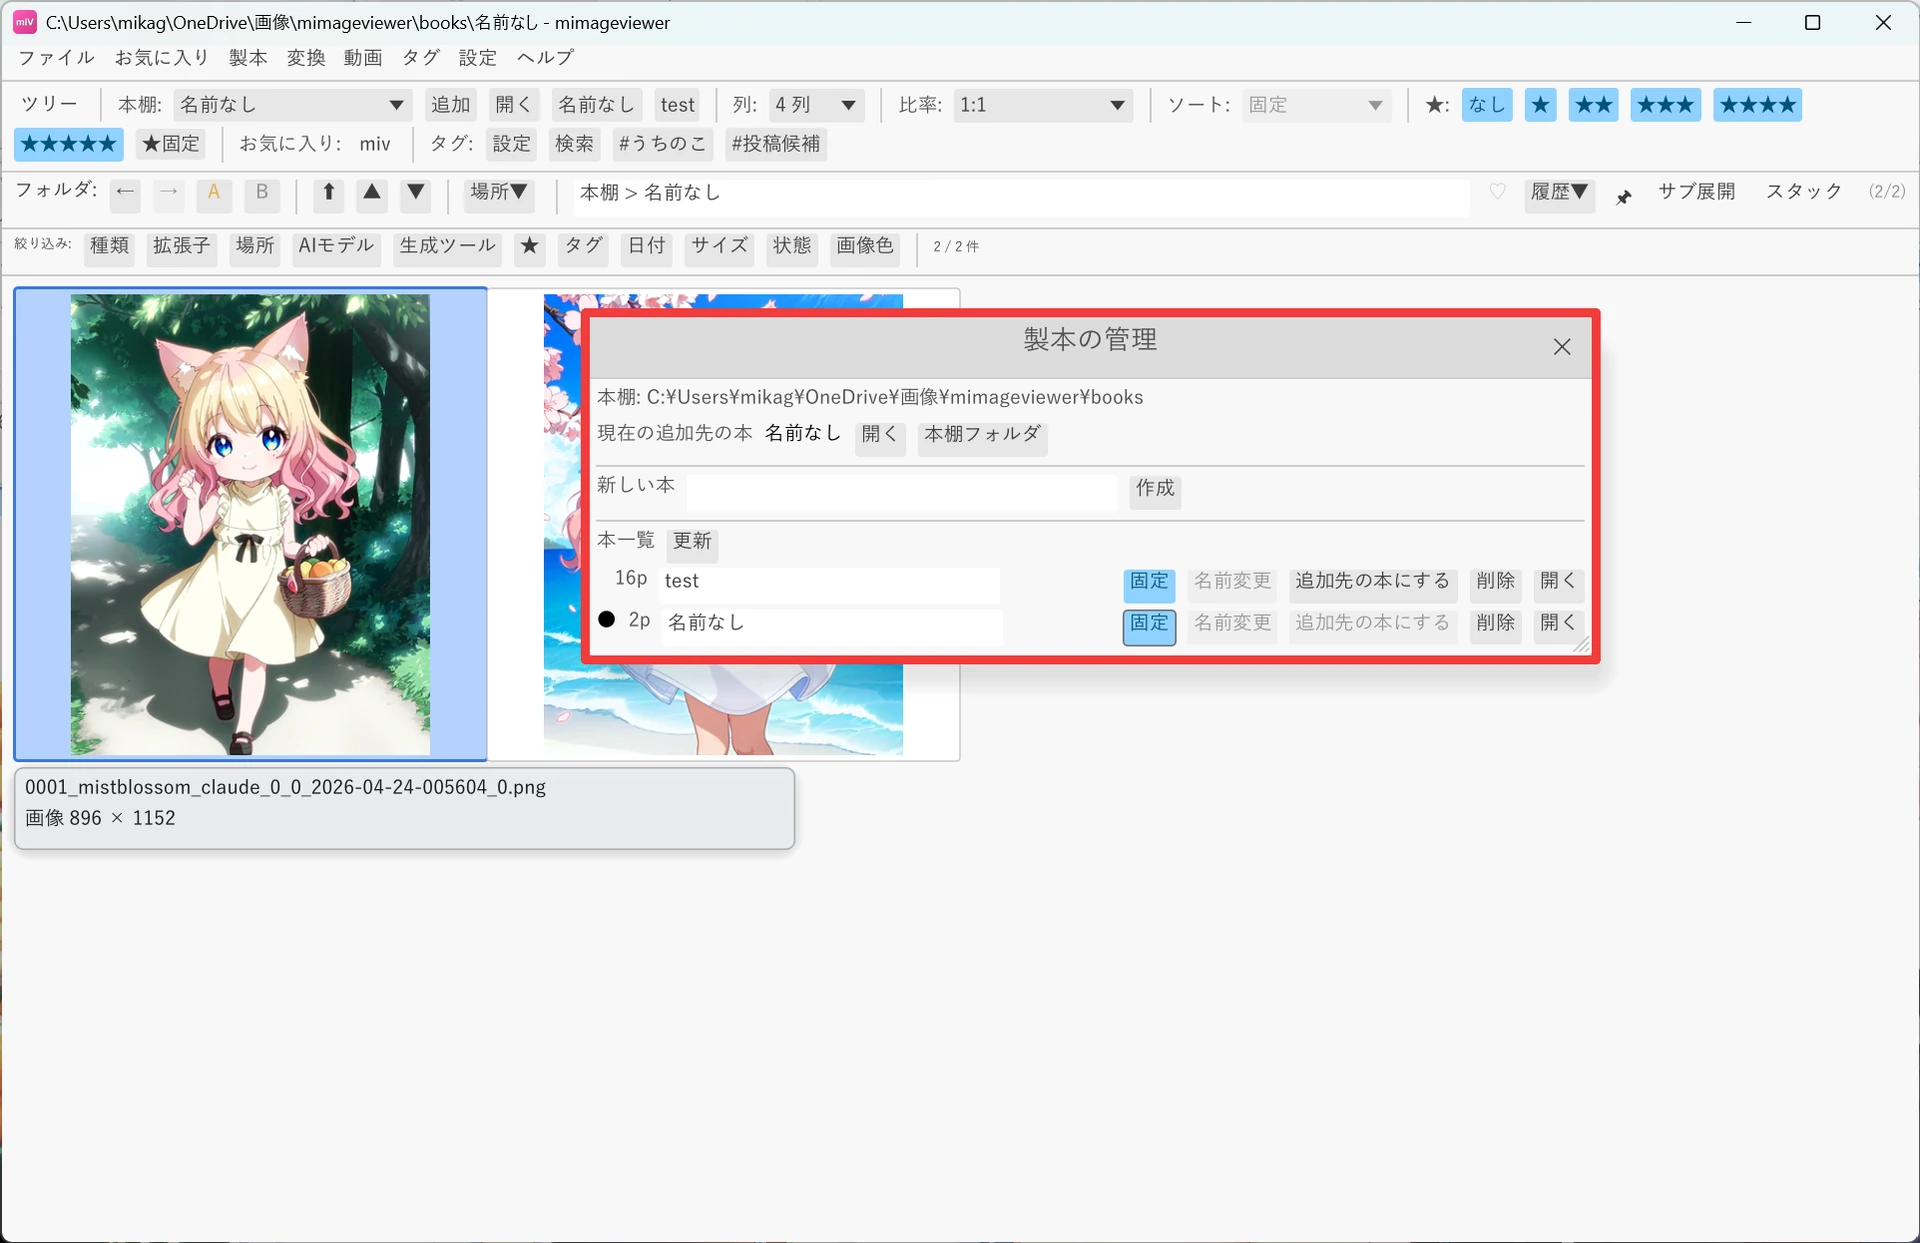Select the four-star rating filter

1758,105
